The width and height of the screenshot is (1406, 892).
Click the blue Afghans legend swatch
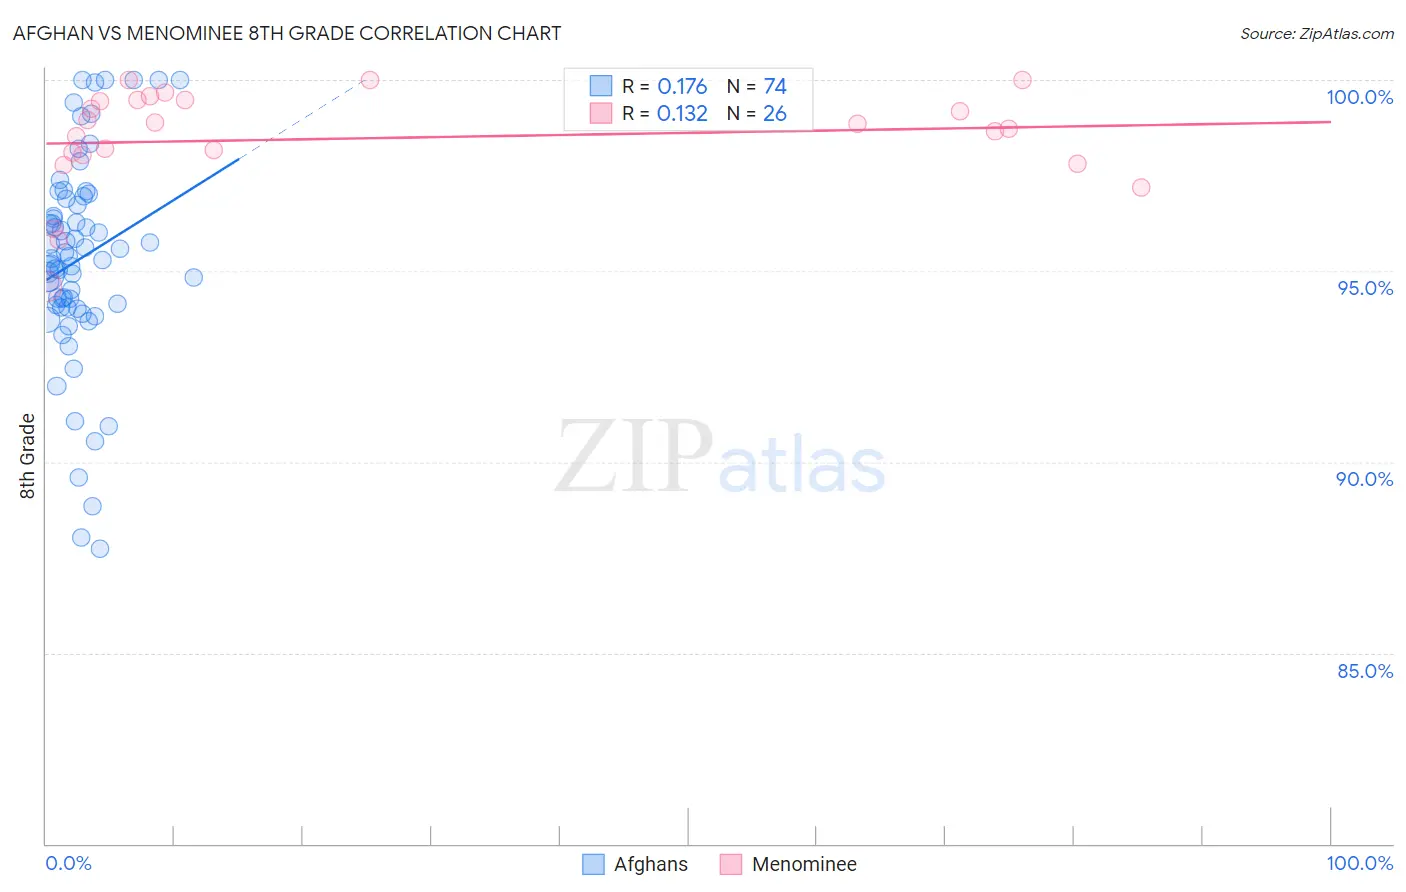click(593, 864)
